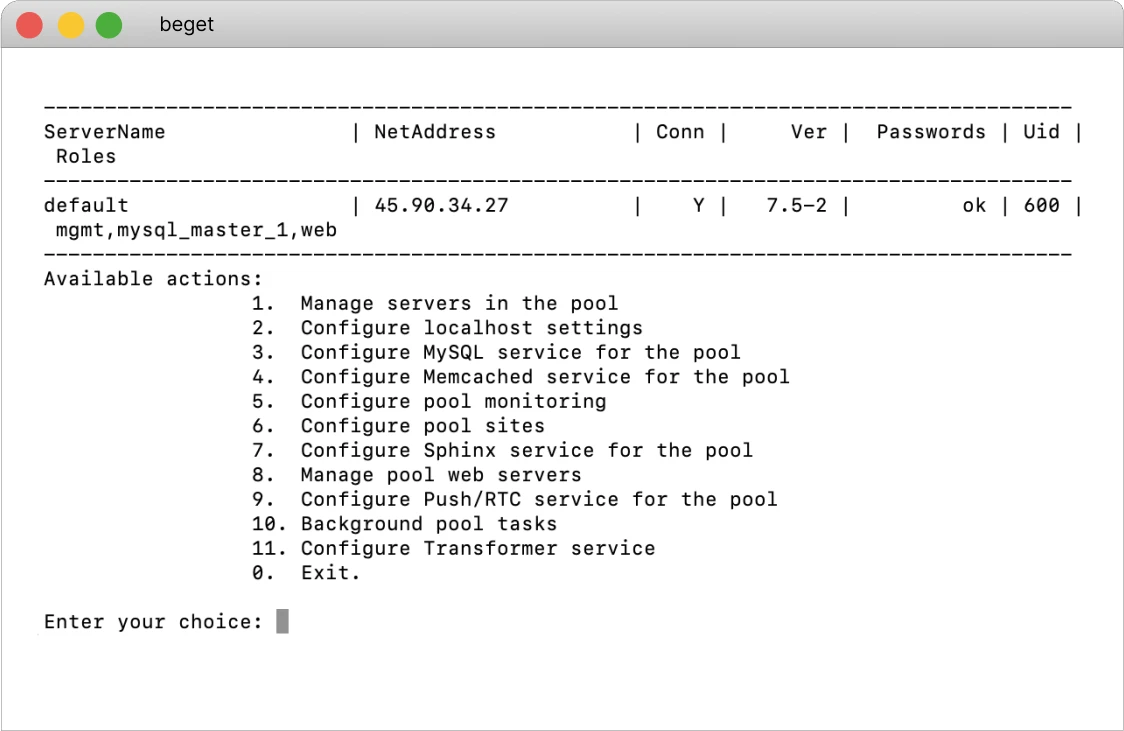
Task: Select Configure Push/RTC service for the pool
Action: (x=539, y=499)
